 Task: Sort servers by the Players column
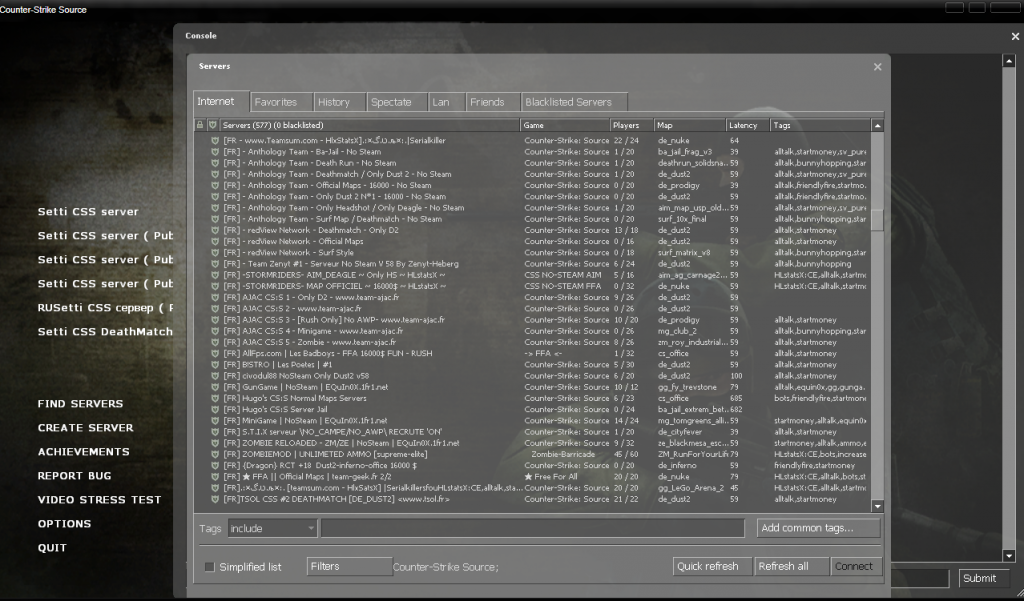click(632, 125)
